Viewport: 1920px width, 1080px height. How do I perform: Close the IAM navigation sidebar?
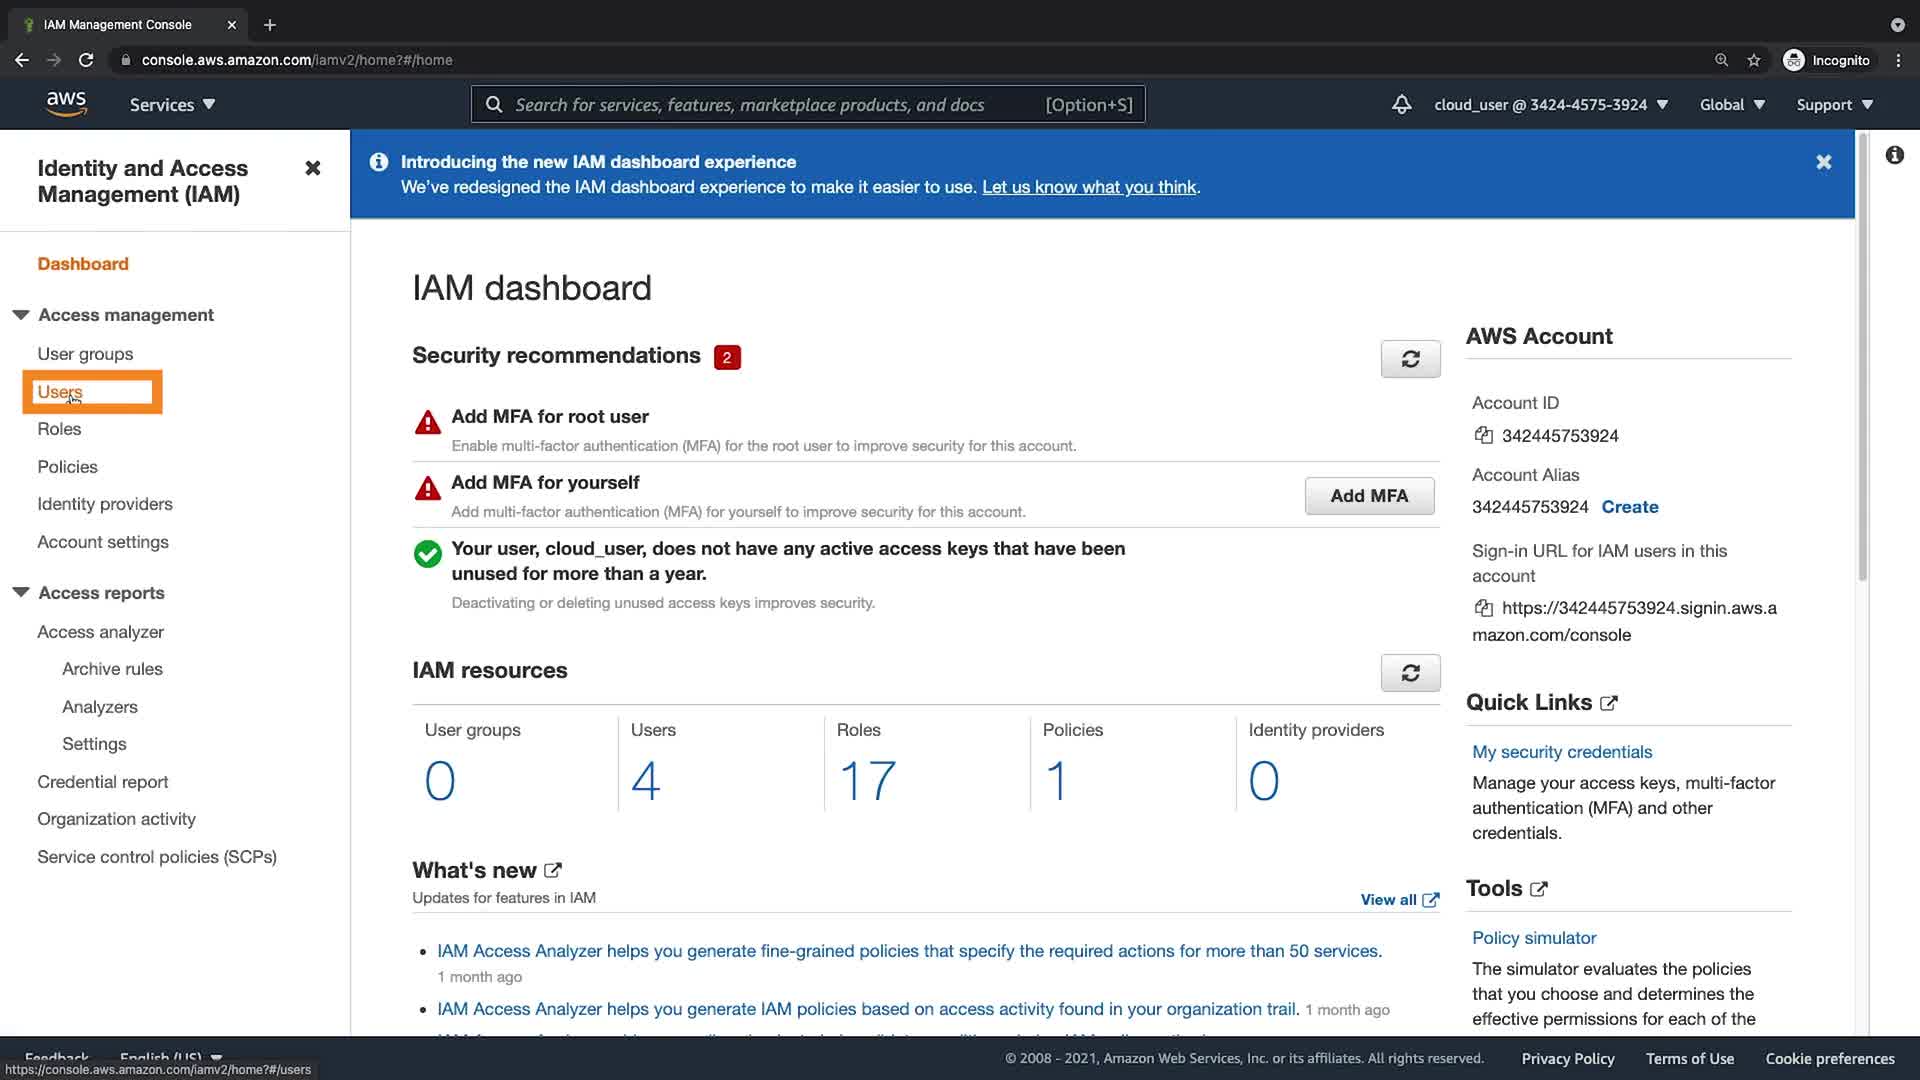313,168
